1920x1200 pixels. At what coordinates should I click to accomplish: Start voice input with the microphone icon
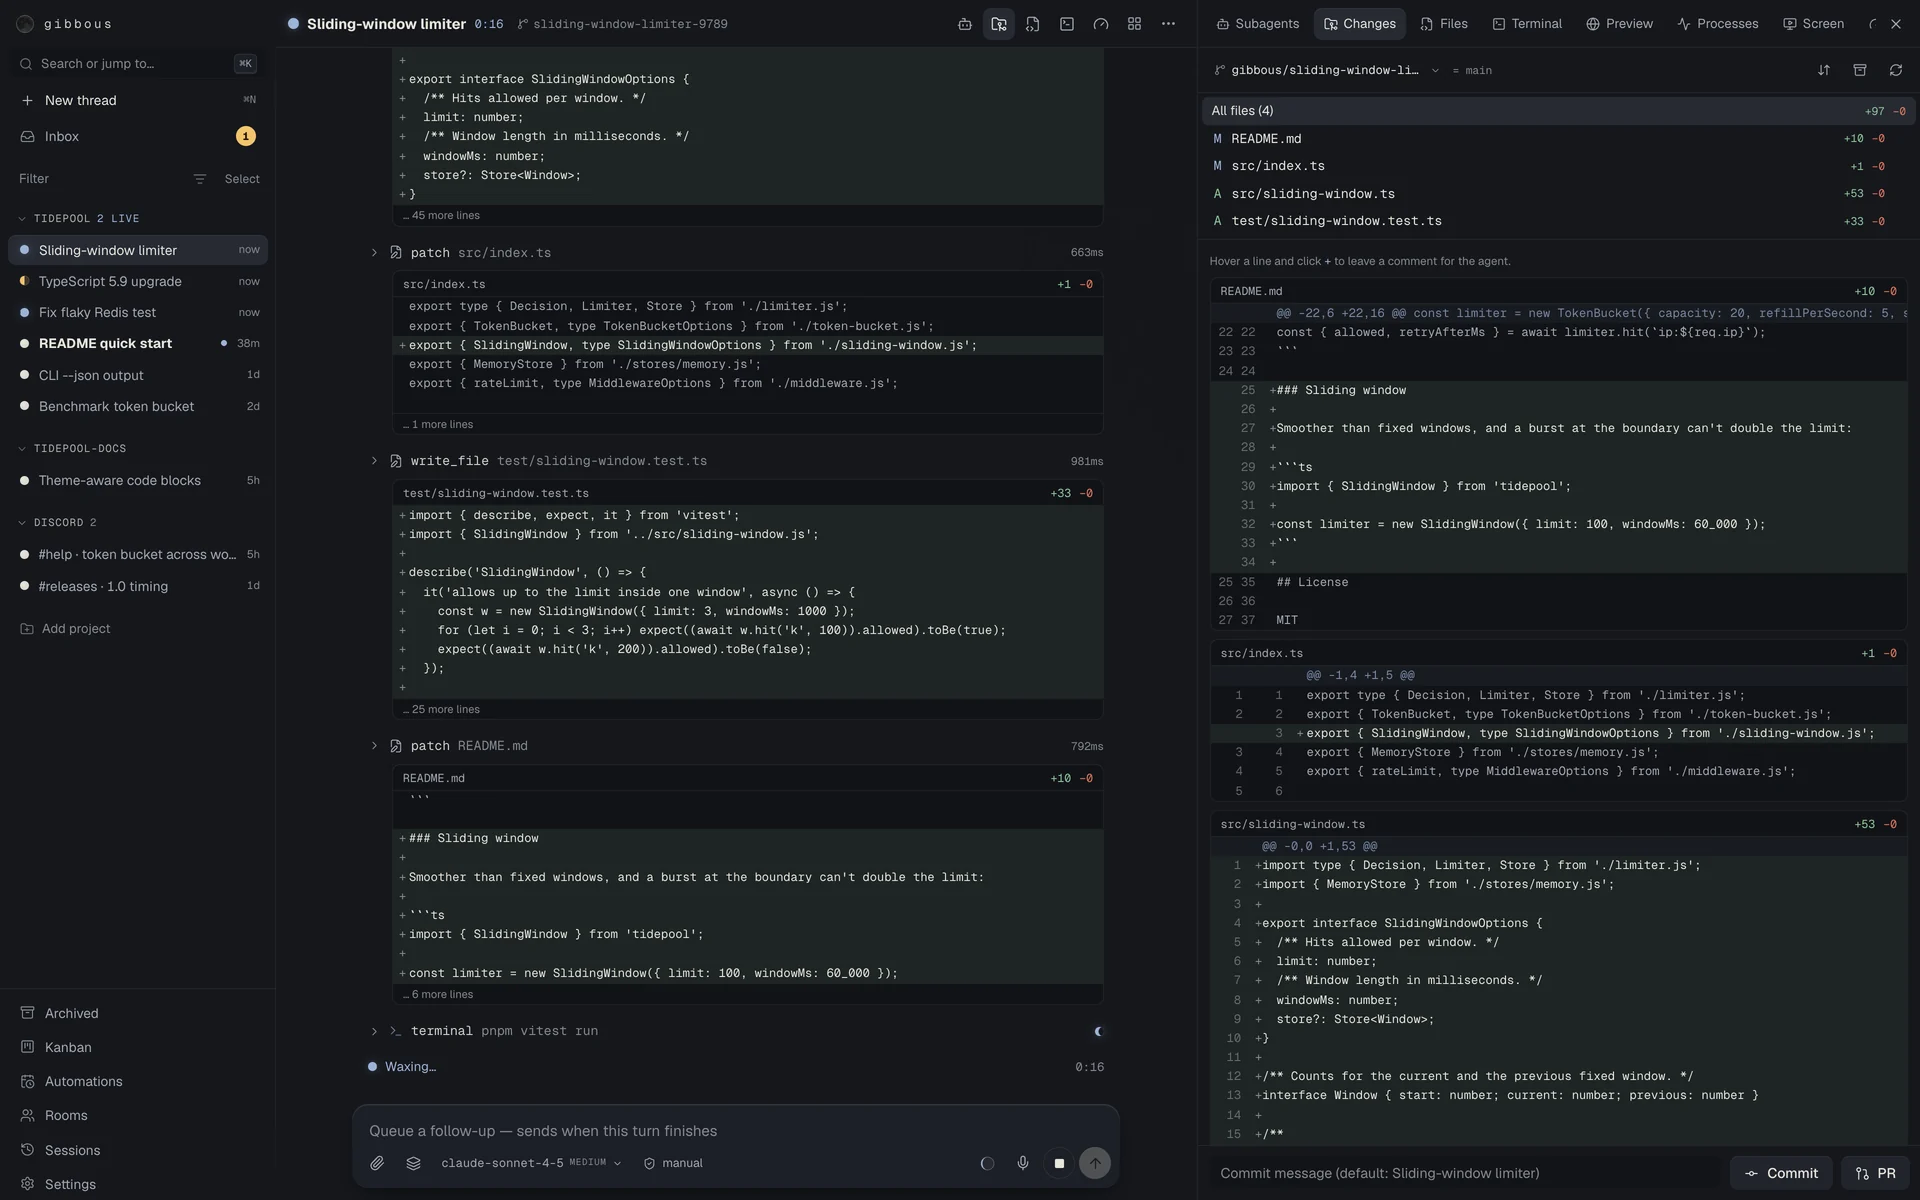coord(1023,1163)
